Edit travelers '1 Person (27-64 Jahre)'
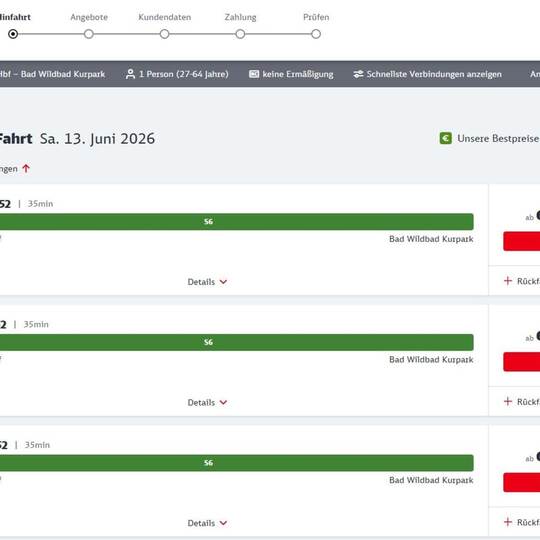 (184, 74)
